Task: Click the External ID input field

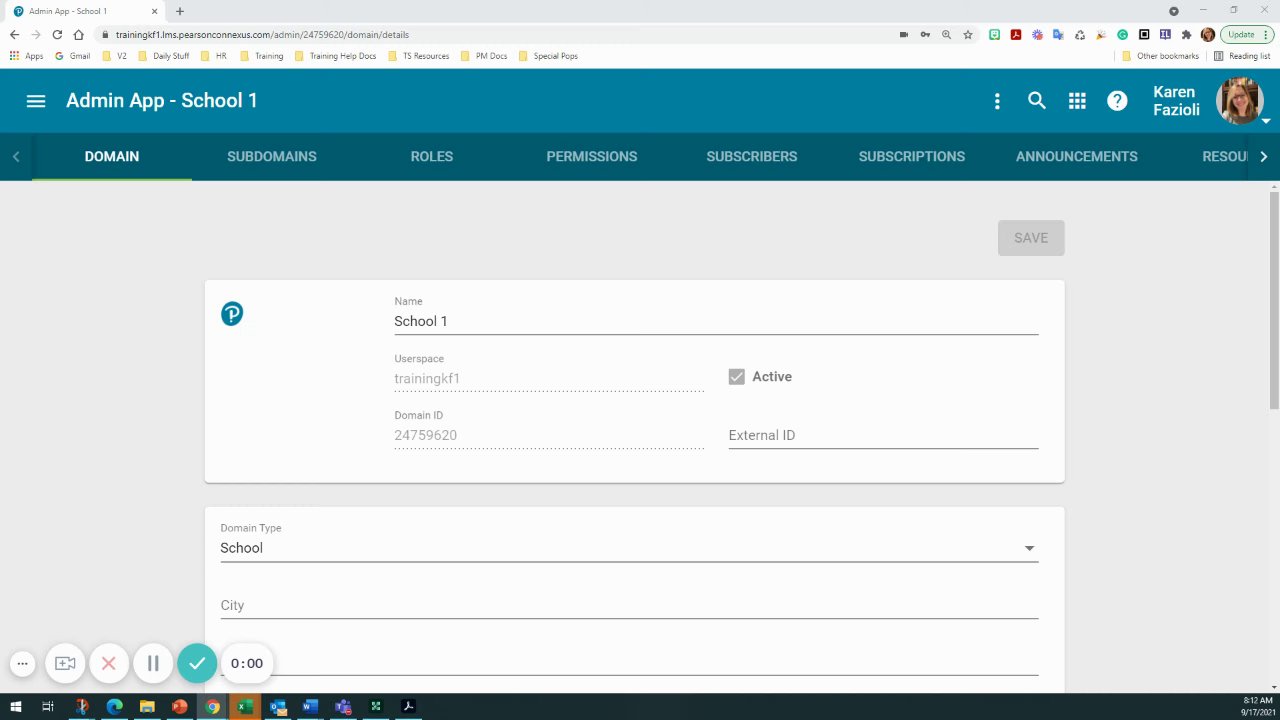Action: point(883,435)
